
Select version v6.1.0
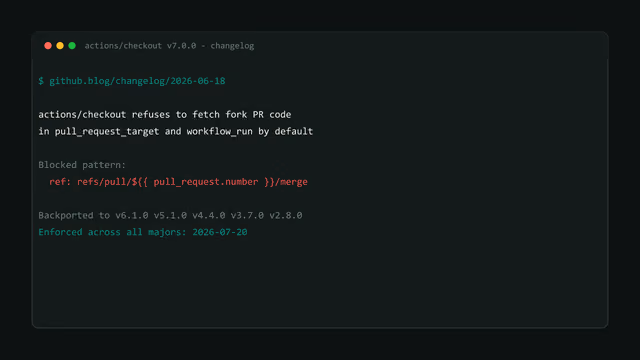(x=132, y=215)
